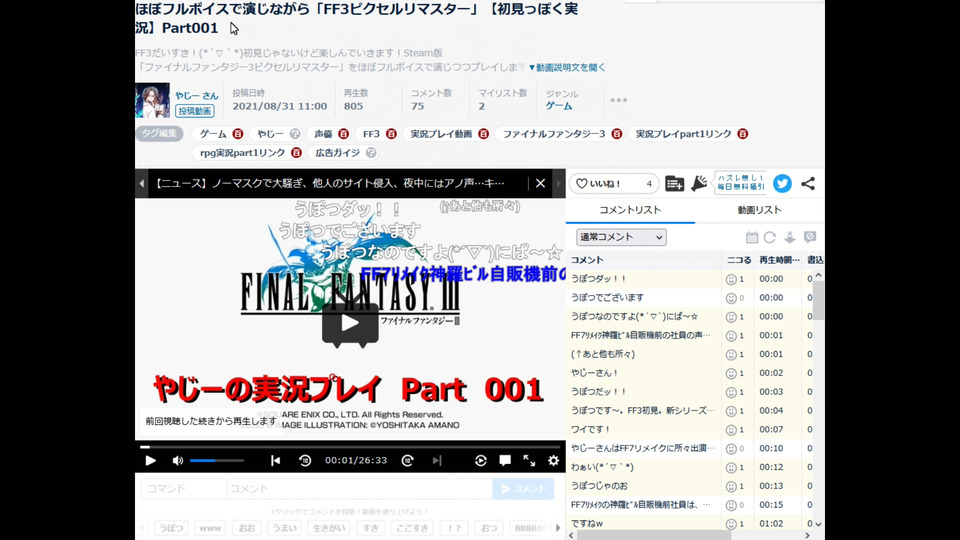Post the おつ quick comment
Image resolution: width=960 pixels, height=540 pixels.
click(489, 528)
